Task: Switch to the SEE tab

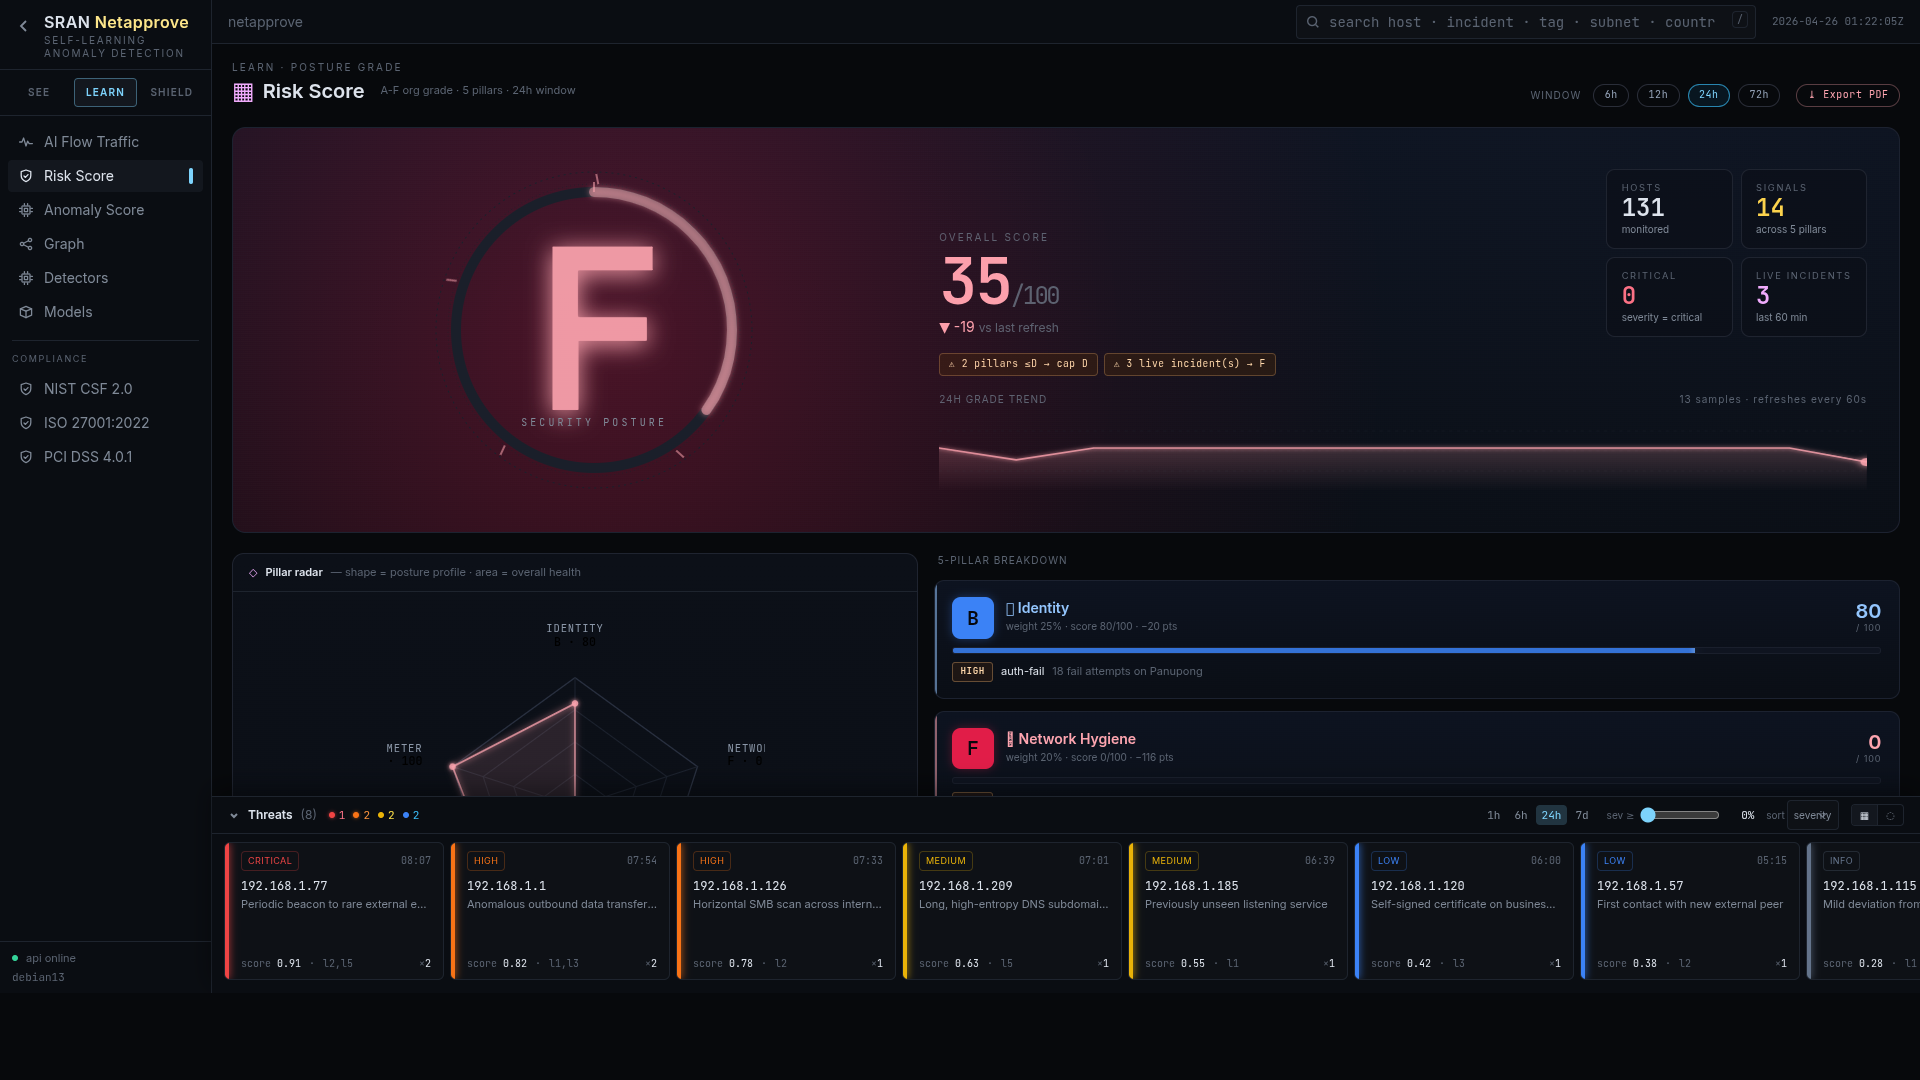Action: tap(39, 92)
